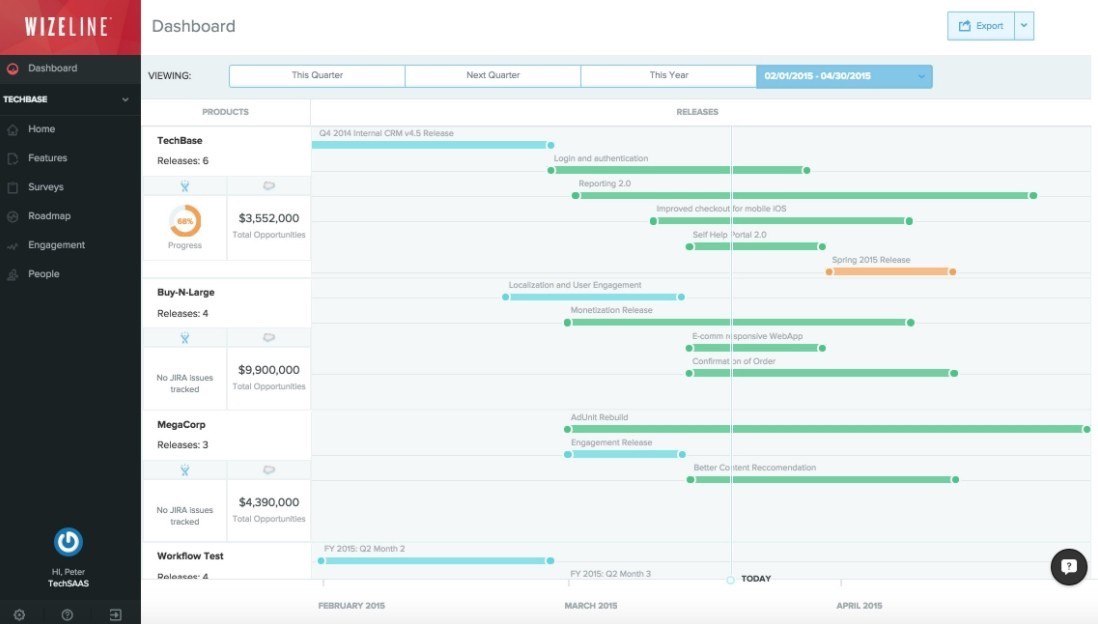The image size is (1098, 624).
Task: Open the custom date range dropdown
Action: [x=844, y=76]
